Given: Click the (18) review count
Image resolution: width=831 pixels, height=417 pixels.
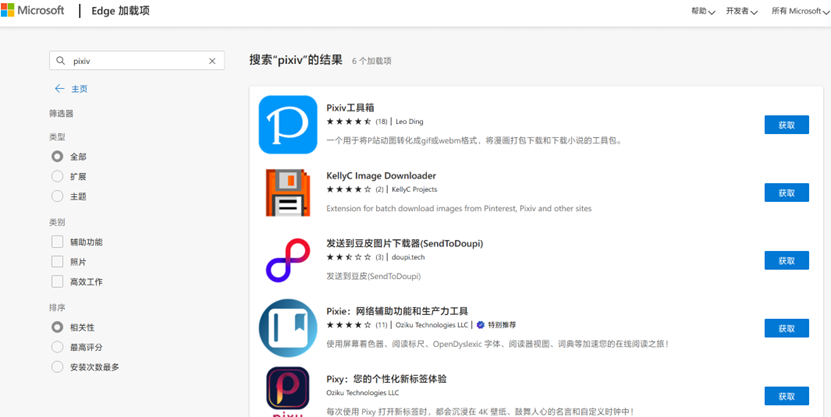Looking at the screenshot, I should (382, 121).
